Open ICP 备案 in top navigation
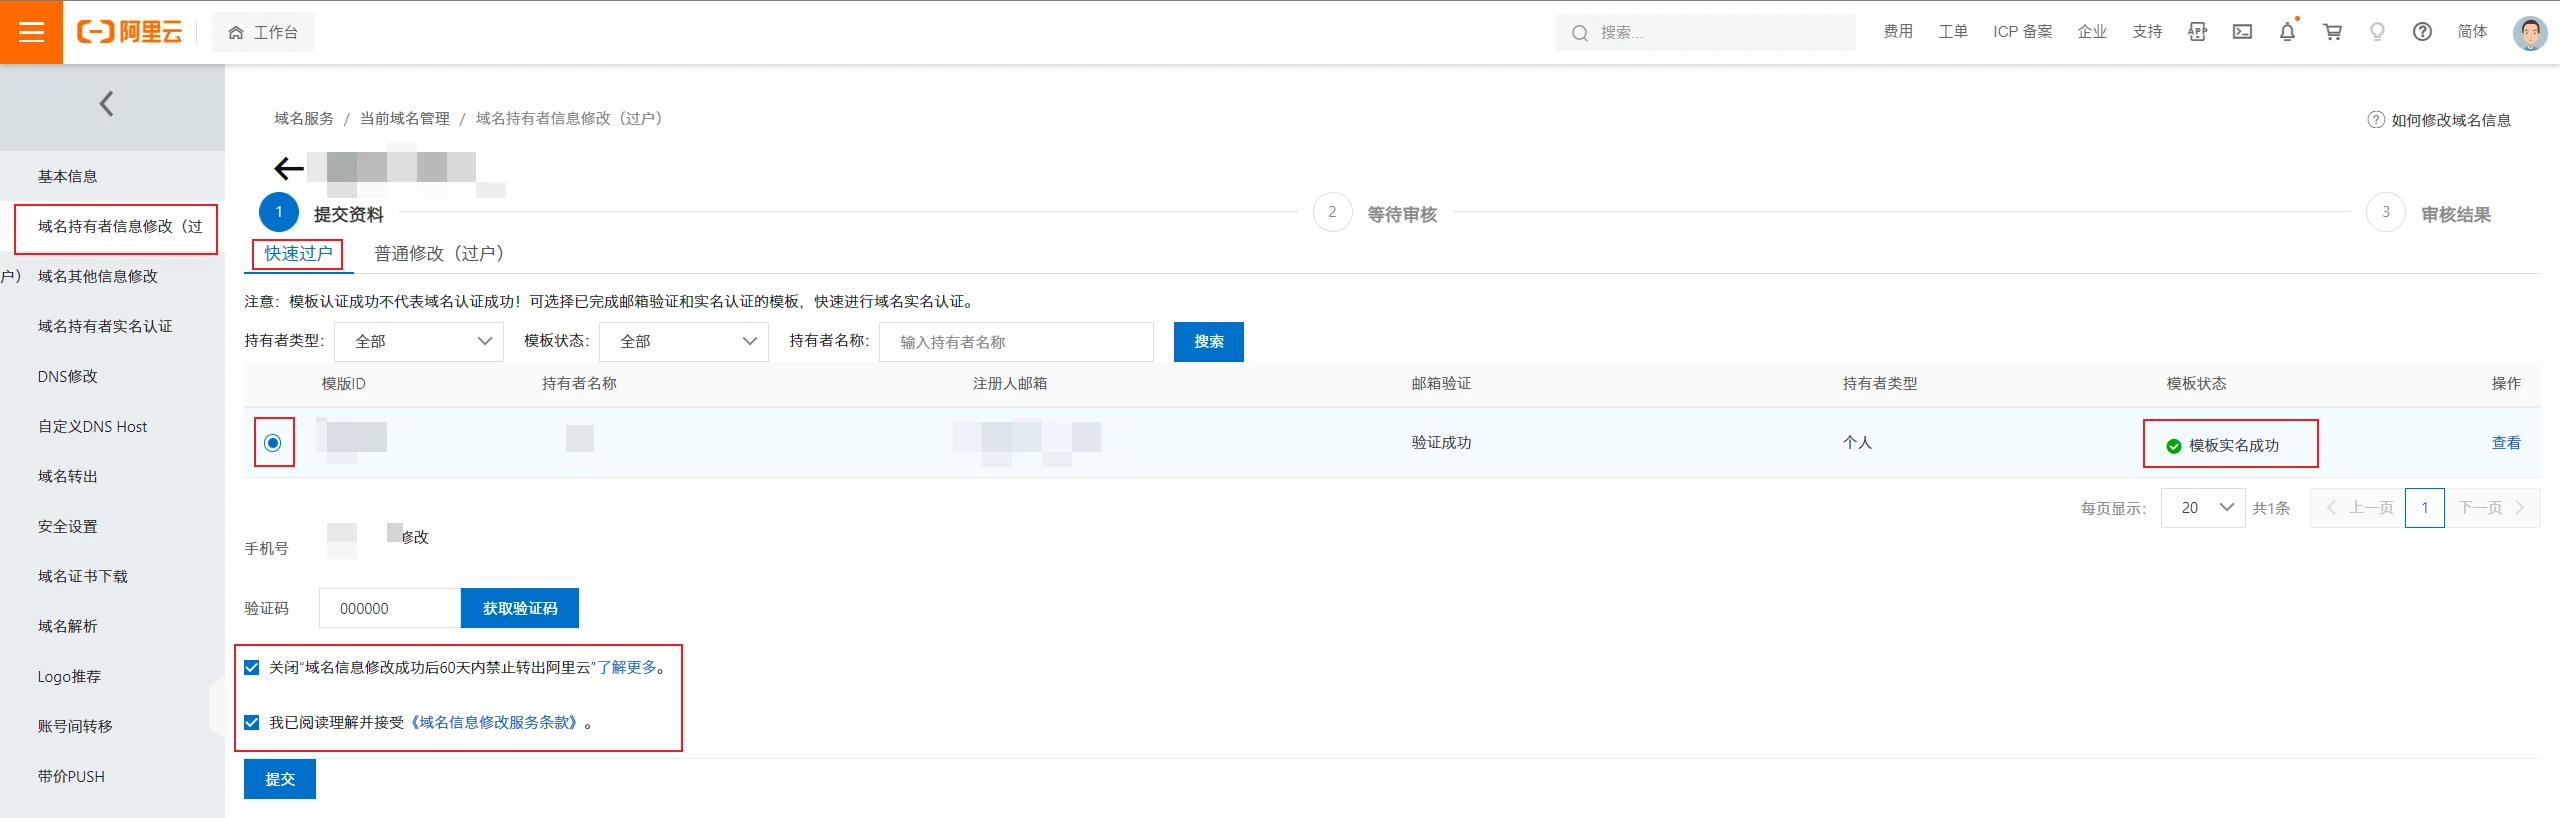 pos(2022,32)
